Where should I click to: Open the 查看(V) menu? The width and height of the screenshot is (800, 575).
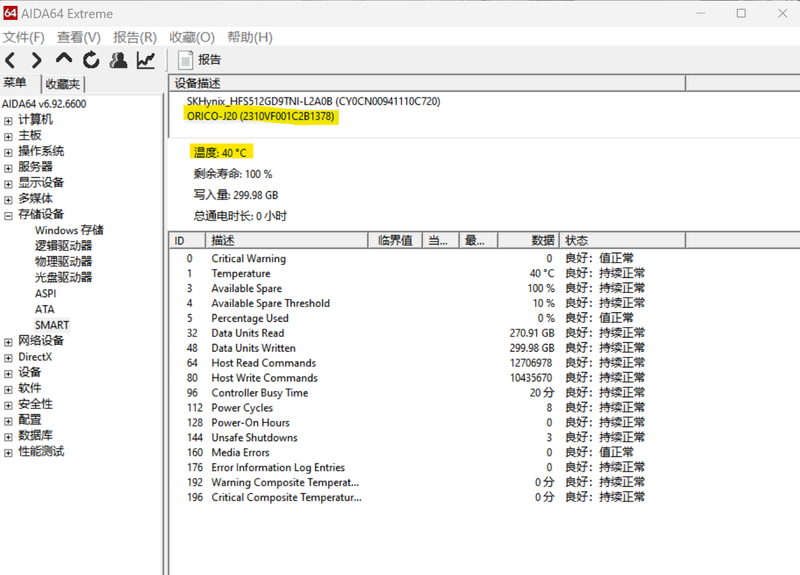[x=79, y=37]
